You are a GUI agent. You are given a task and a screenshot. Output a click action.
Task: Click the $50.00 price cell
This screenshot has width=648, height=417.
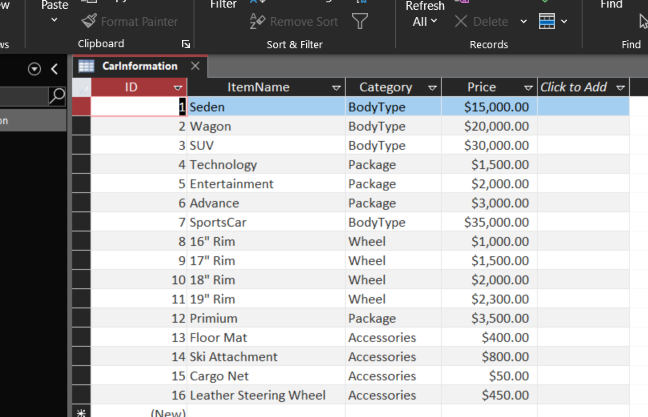(x=489, y=376)
